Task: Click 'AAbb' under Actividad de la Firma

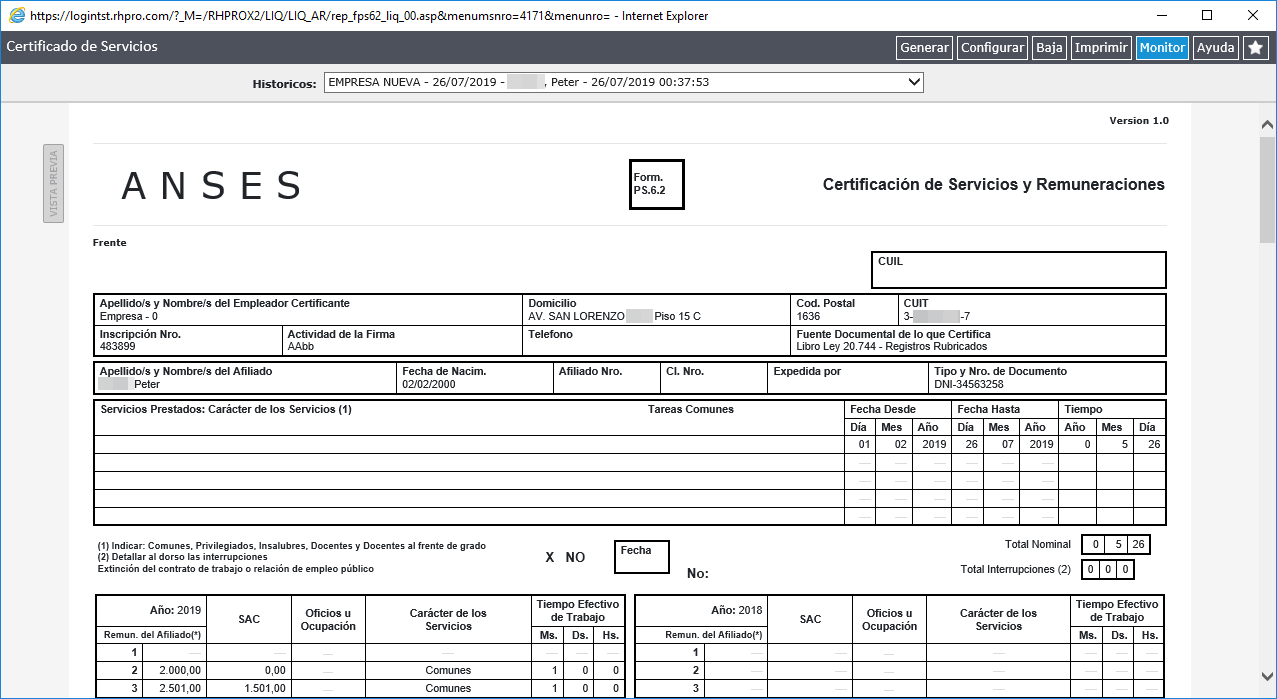Action: pos(301,346)
